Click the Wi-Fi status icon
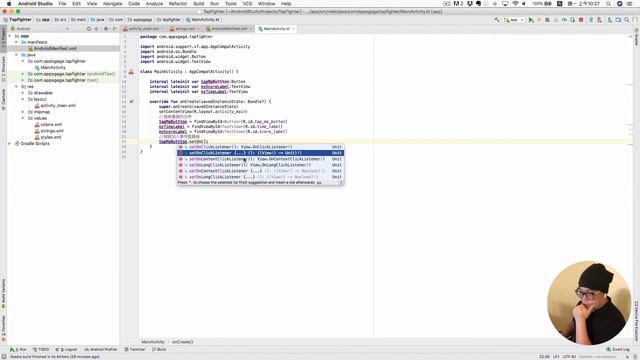This screenshot has height=360, width=640. (515, 4)
